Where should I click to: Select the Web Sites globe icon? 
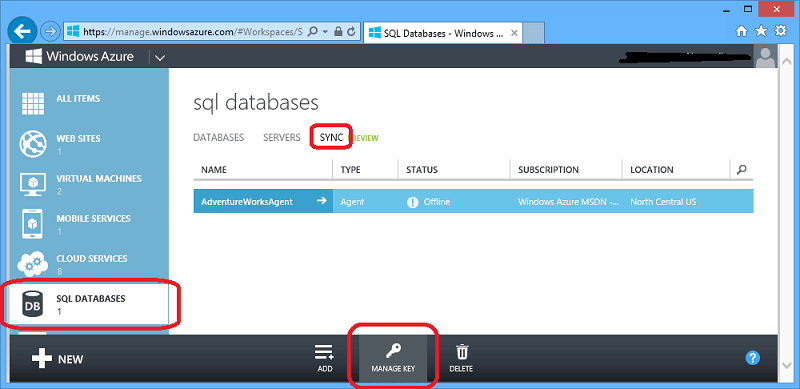[33, 144]
